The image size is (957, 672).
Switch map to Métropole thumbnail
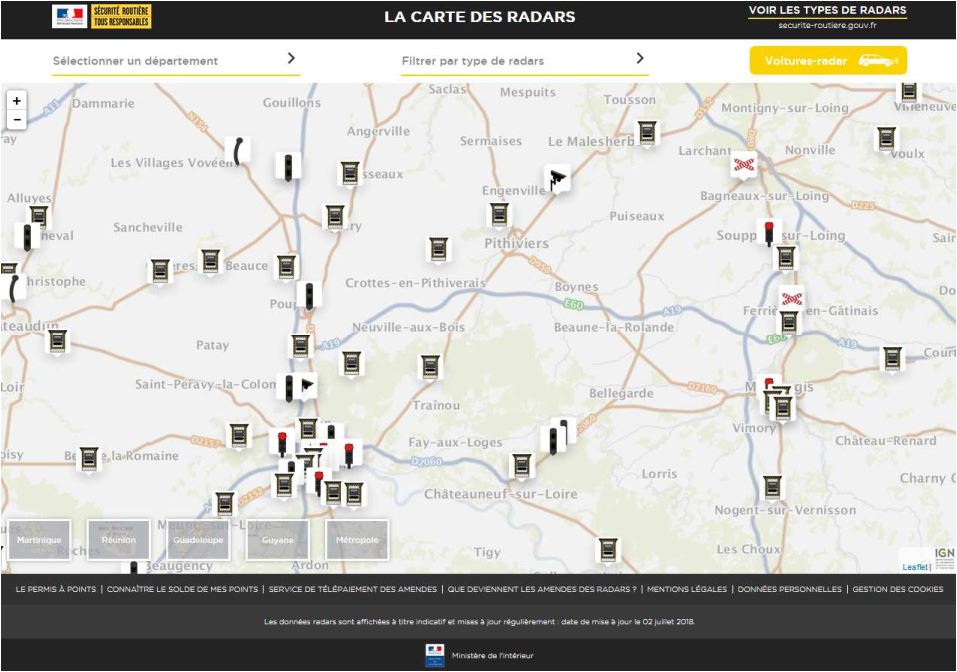(357, 540)
